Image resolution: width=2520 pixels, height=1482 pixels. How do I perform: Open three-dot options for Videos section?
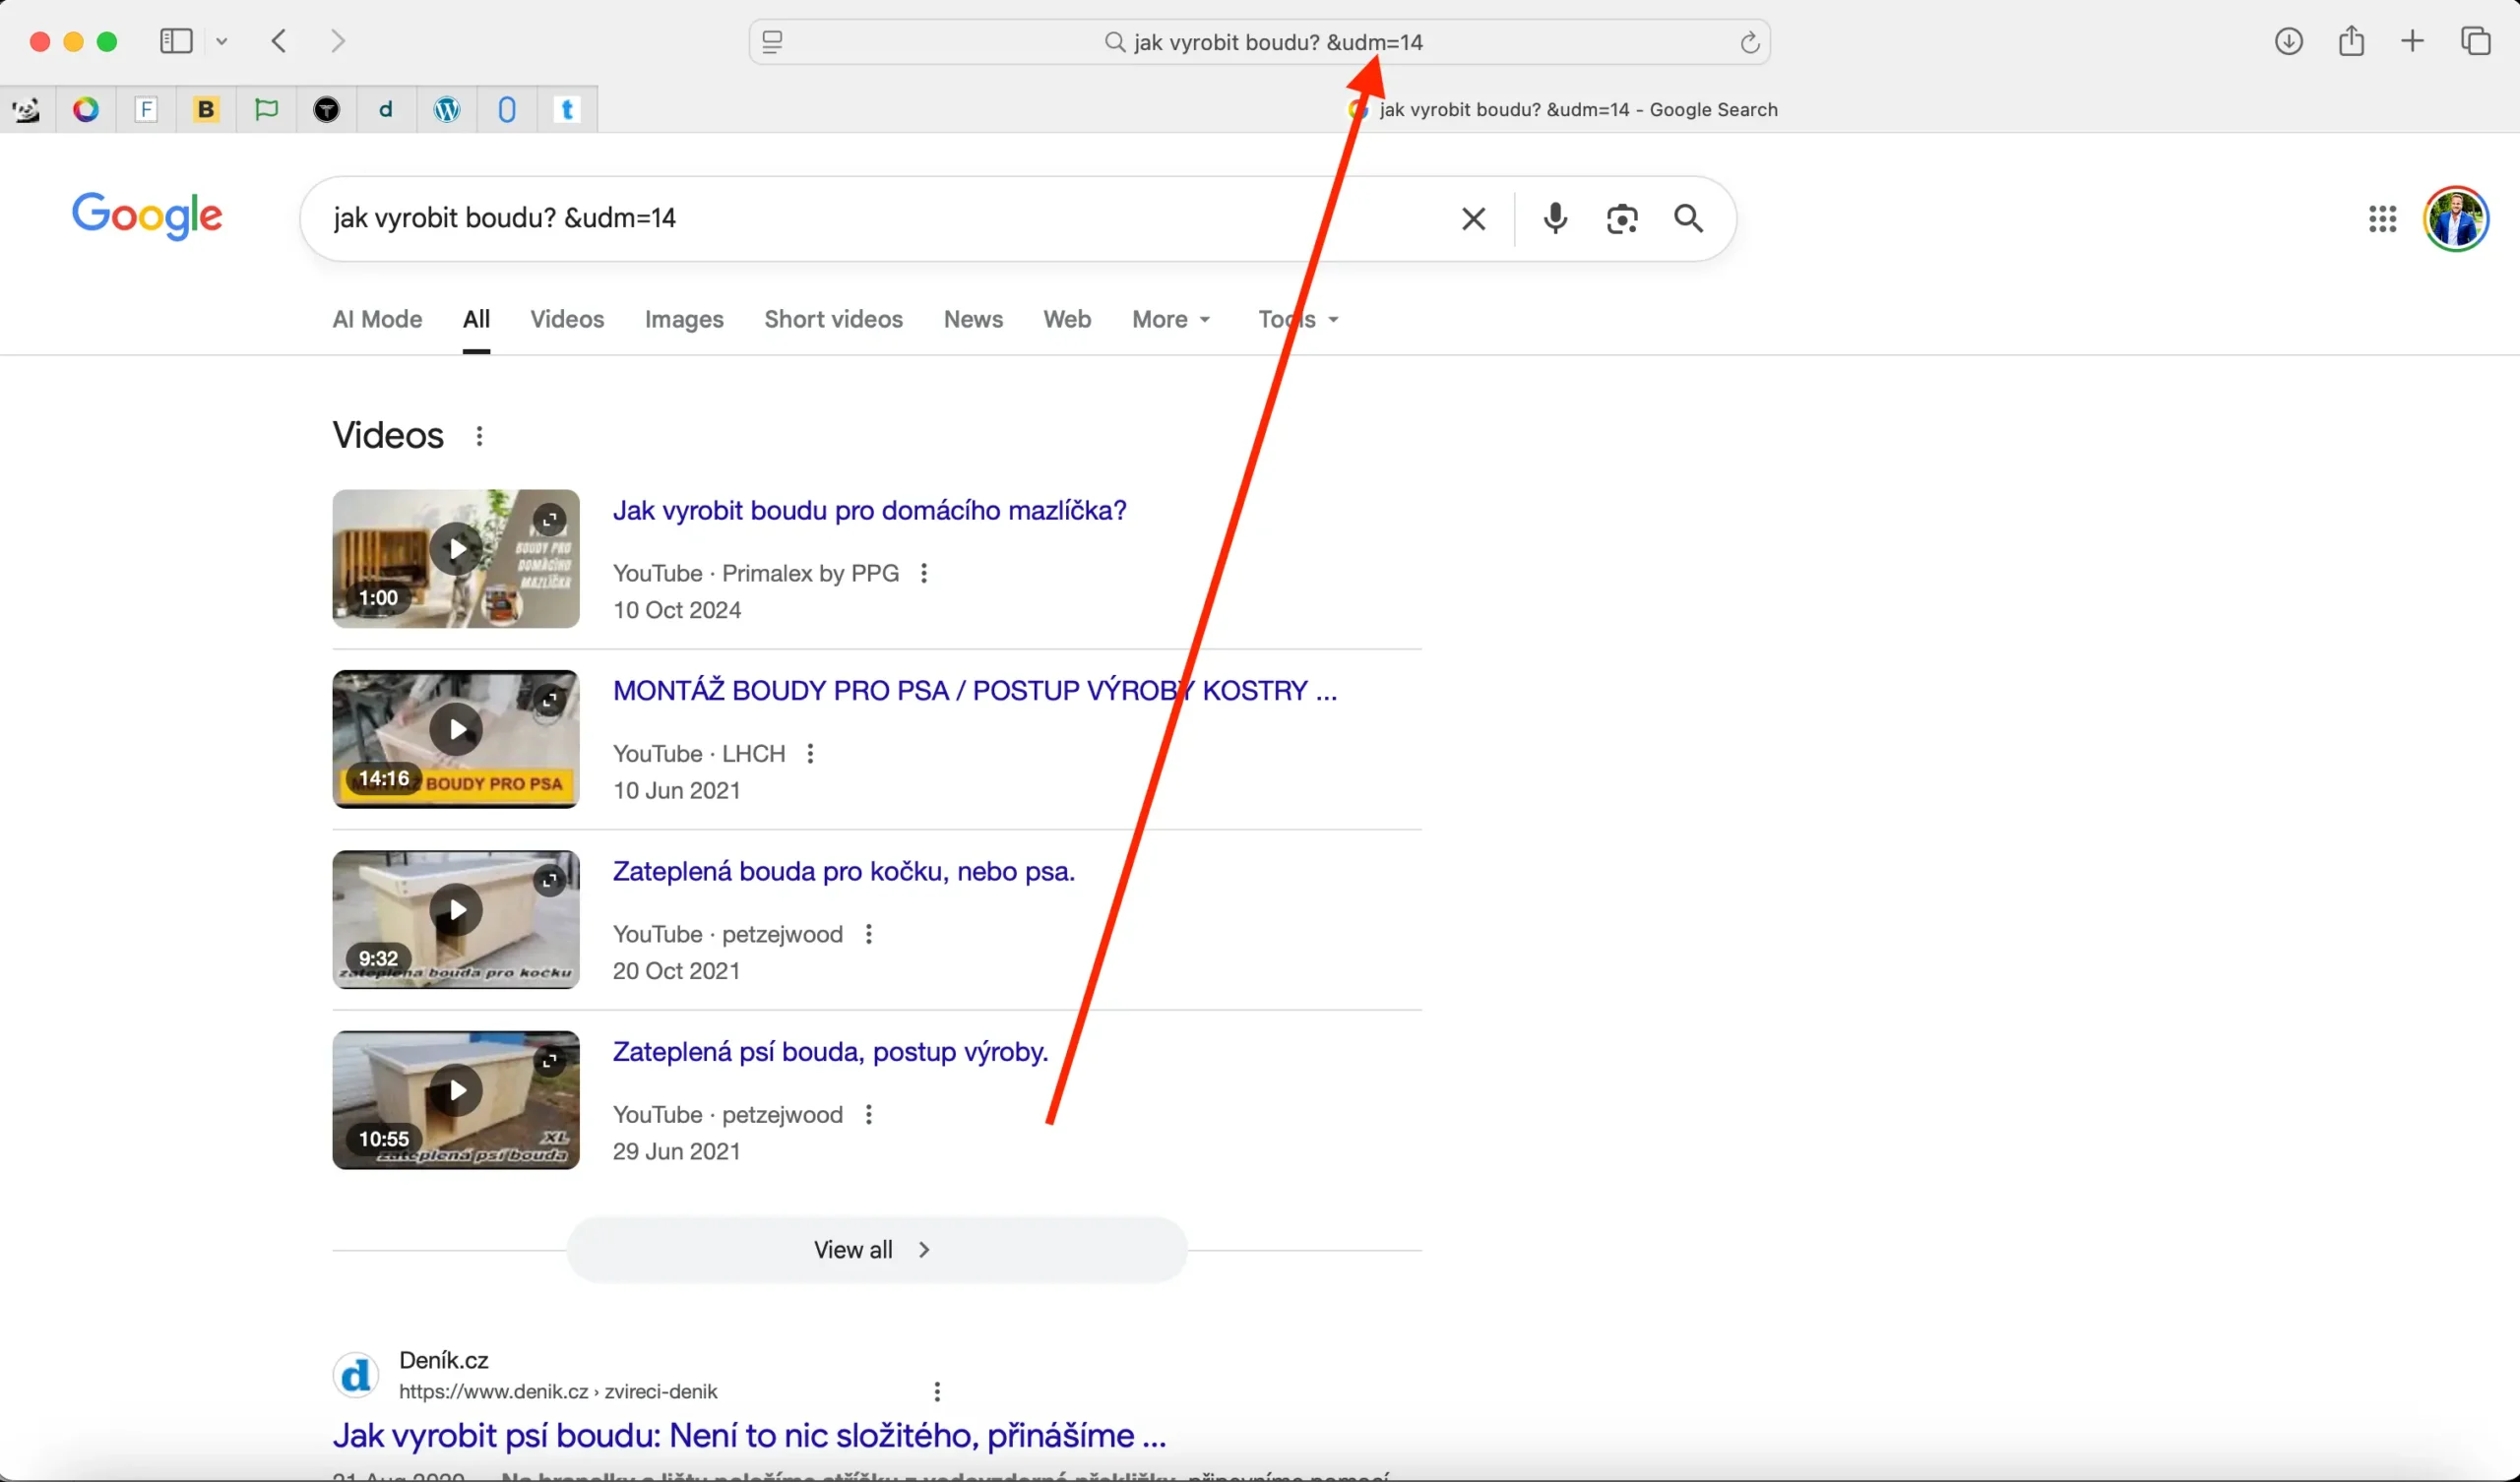(x=479, y=436)
